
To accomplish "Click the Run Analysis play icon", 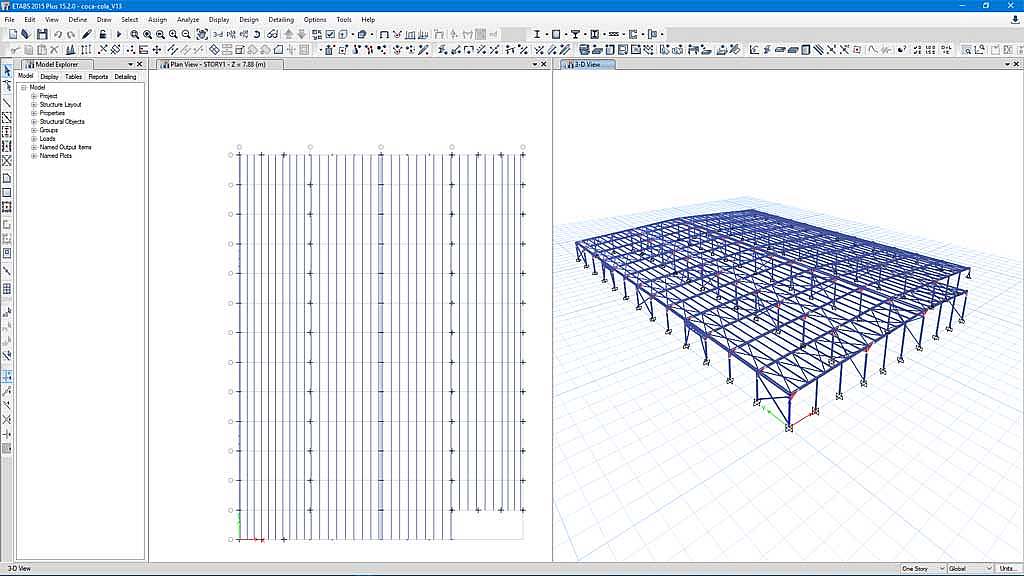I will [119, 34].
